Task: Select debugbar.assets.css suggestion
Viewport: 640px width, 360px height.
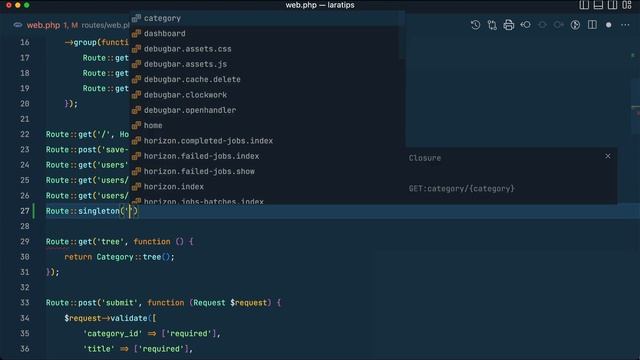Action: coord(267,49)
